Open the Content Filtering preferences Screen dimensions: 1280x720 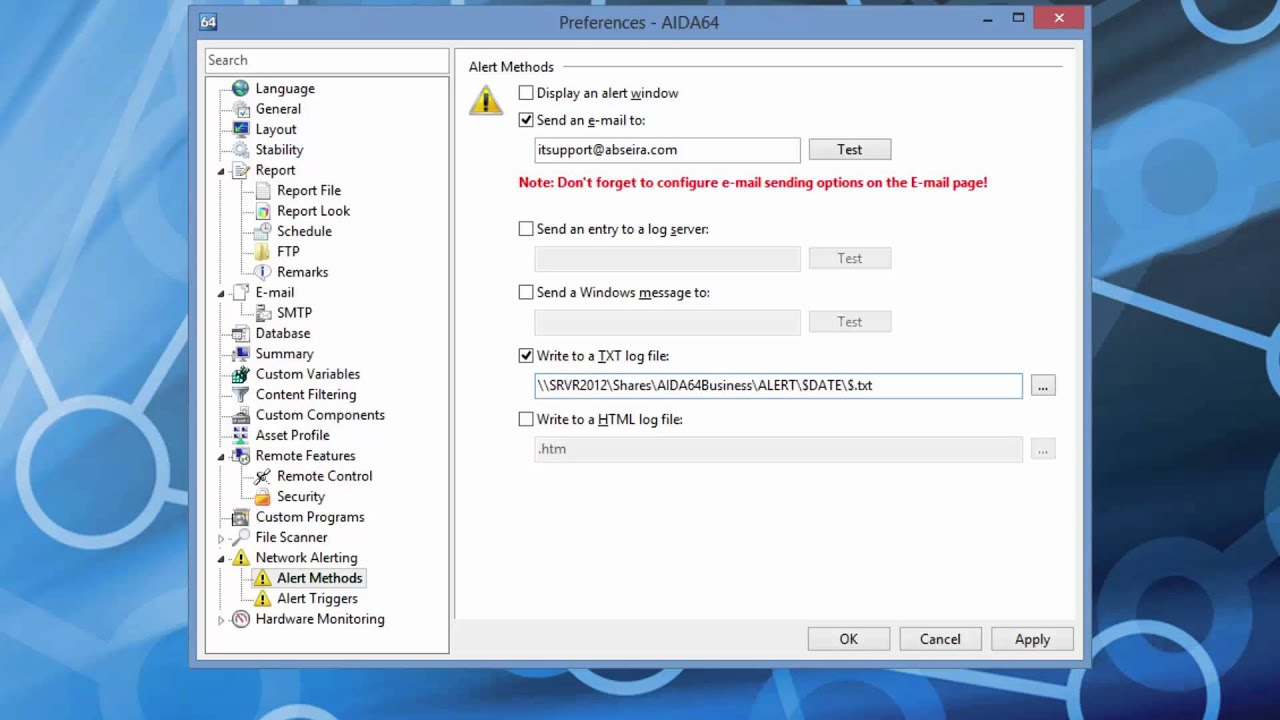[x=305, y=394]
